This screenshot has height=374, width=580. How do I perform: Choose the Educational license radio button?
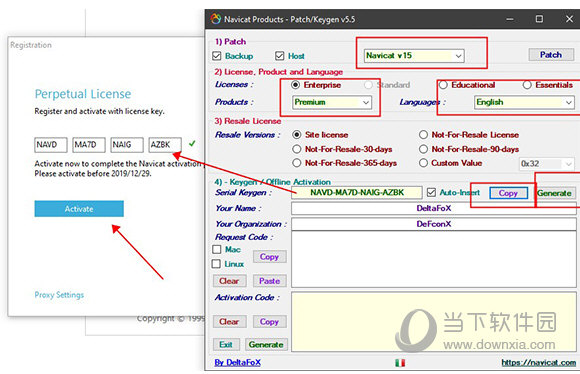(x=443, y=85)
